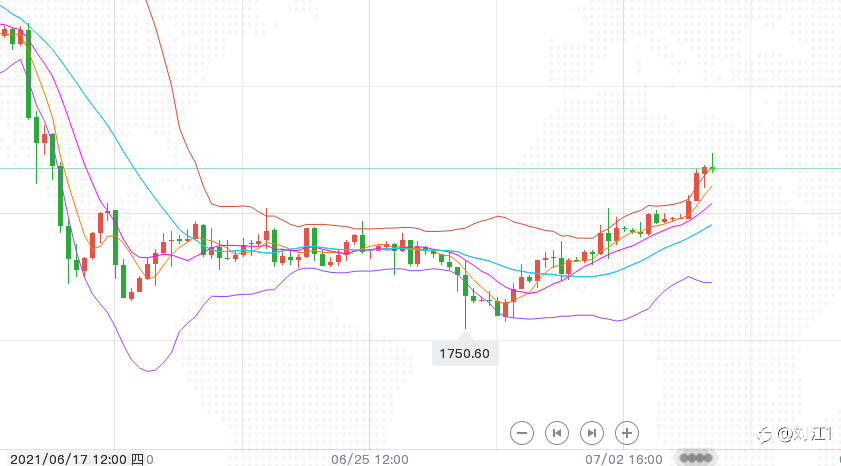Click the gray dotted pill on the time axis
The image size is (841, 466).
[x=696, y=458]
